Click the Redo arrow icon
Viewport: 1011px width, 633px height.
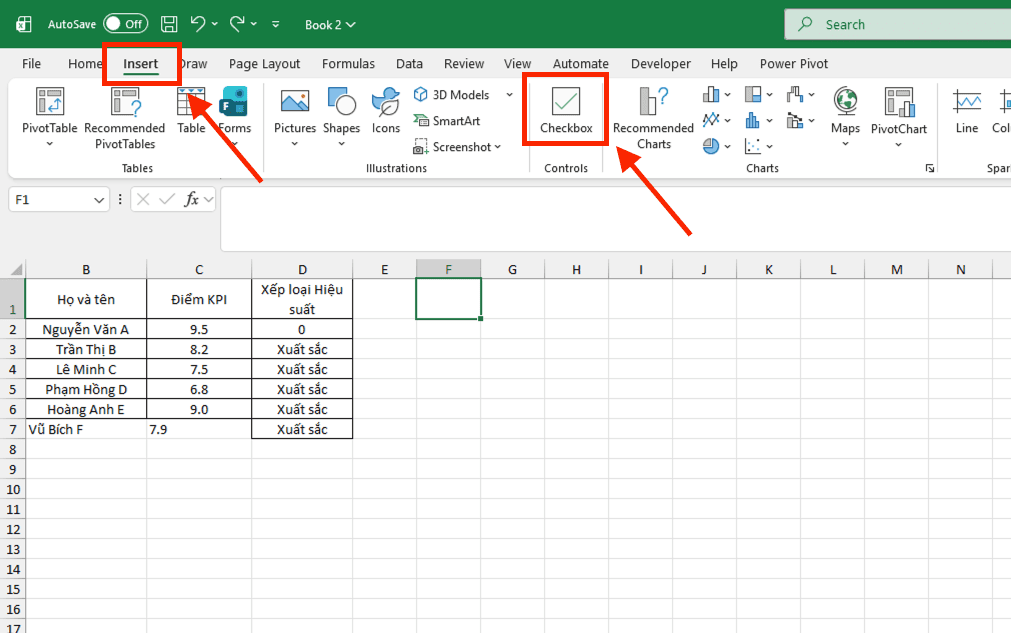pyautogui.click(x=237, y=24)
